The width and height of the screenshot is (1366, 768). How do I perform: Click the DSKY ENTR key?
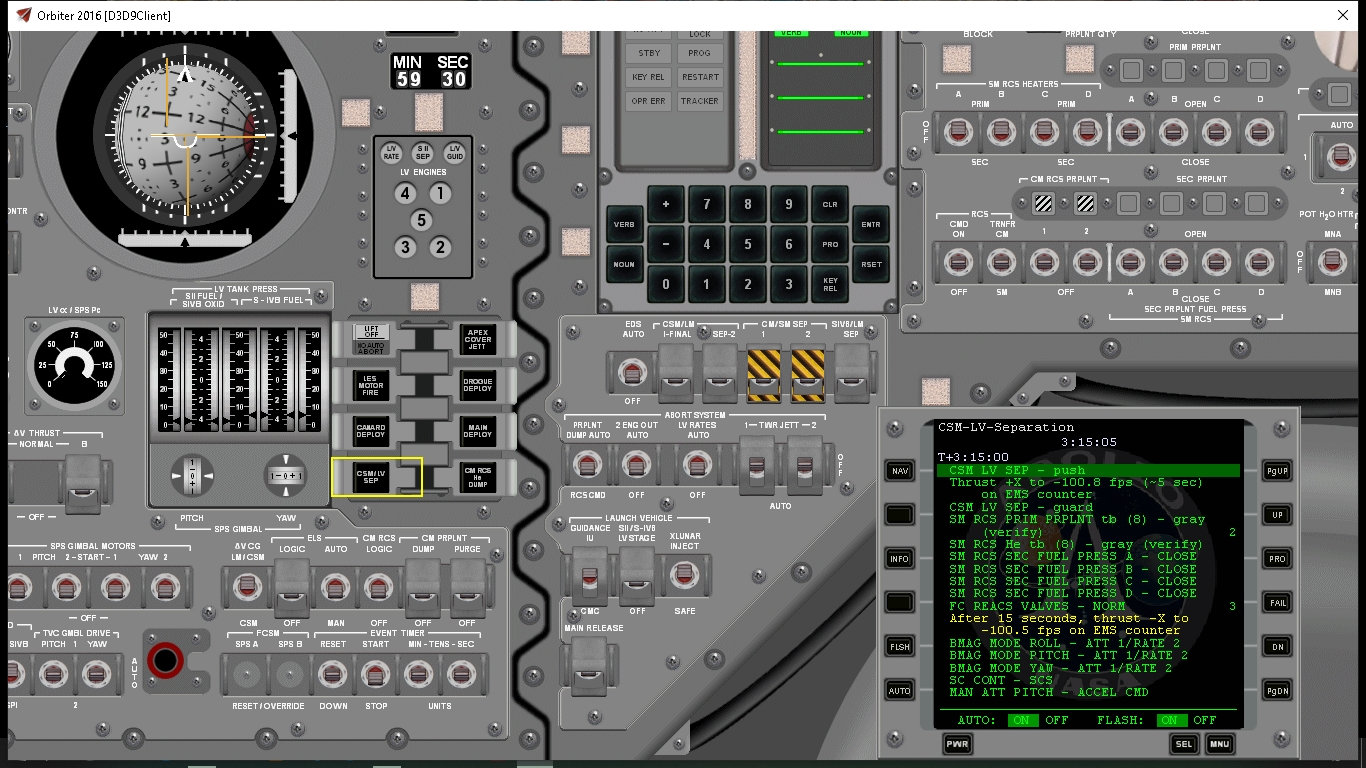[870, 224]
